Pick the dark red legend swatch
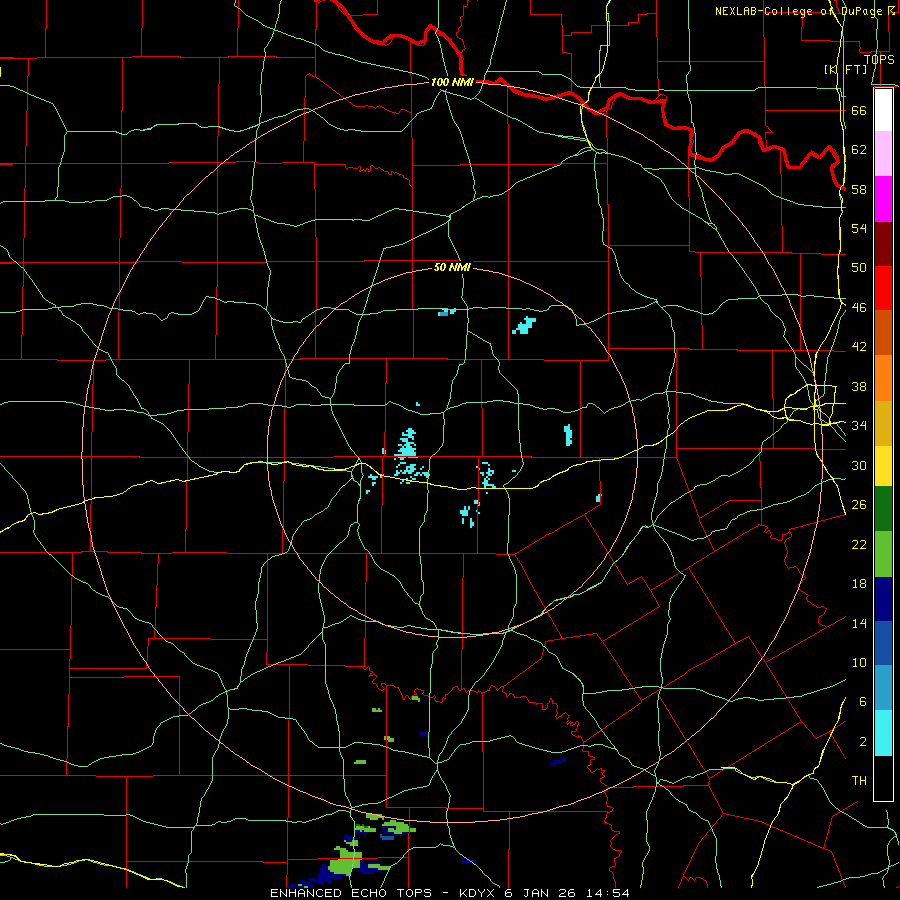This screenshot has height=900, width=900. click(x=883, y=243)
